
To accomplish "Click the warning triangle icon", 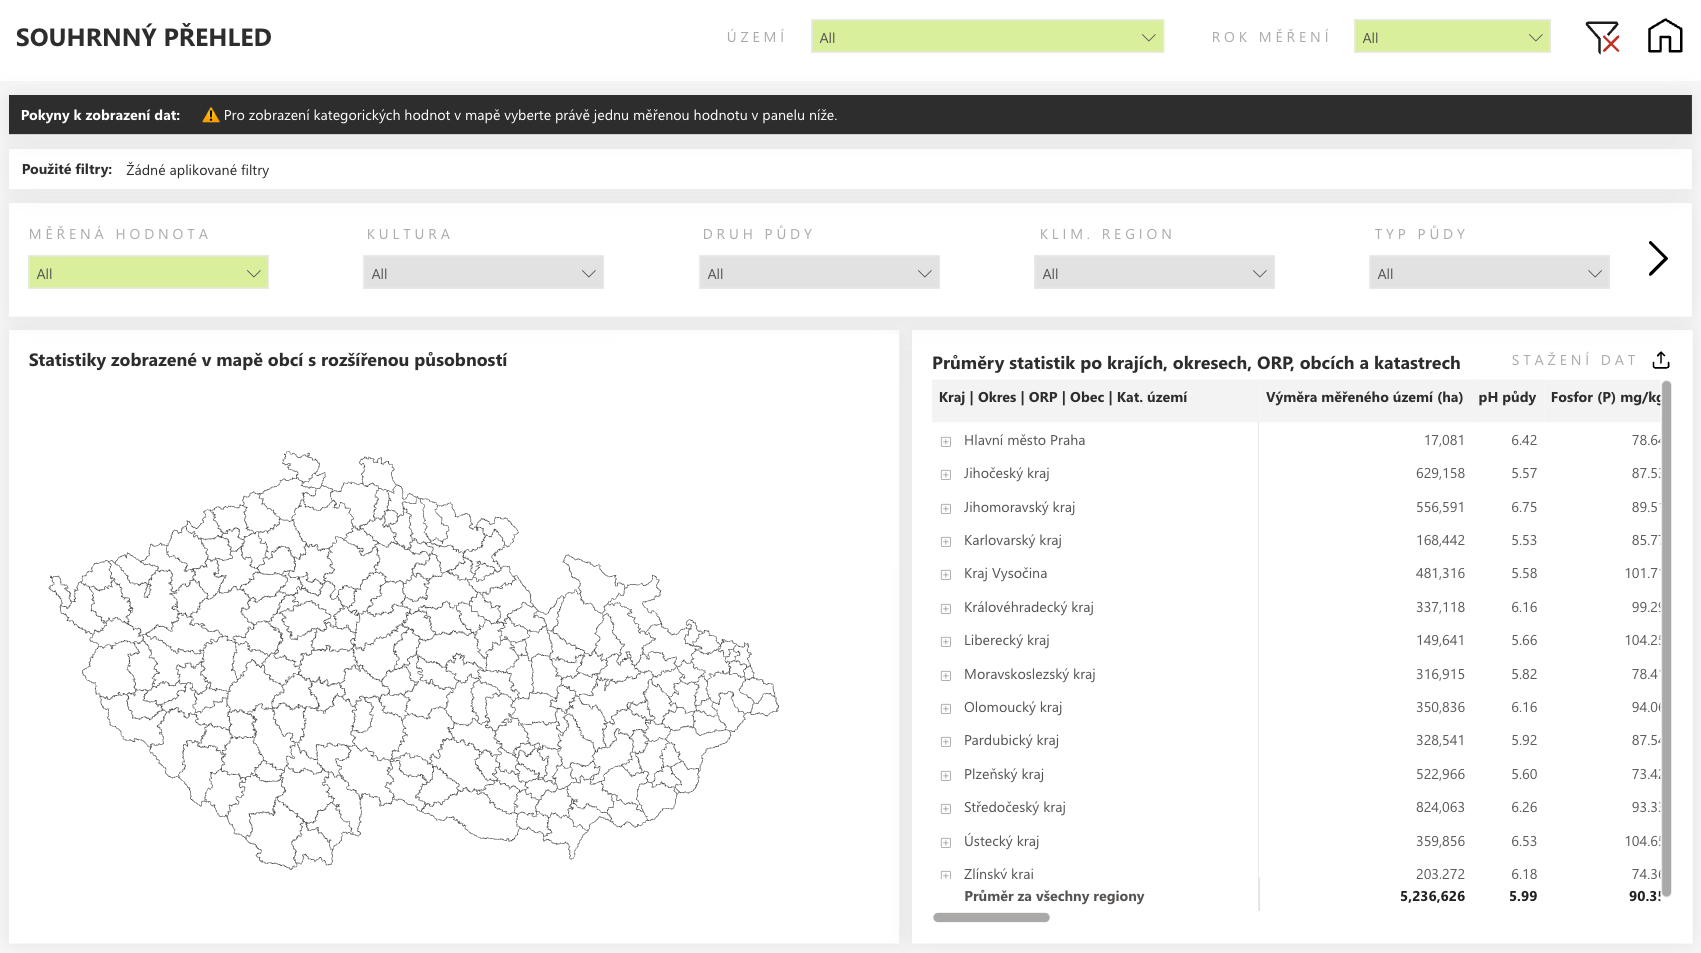I will pyautogui.click(x=210, y=115).
